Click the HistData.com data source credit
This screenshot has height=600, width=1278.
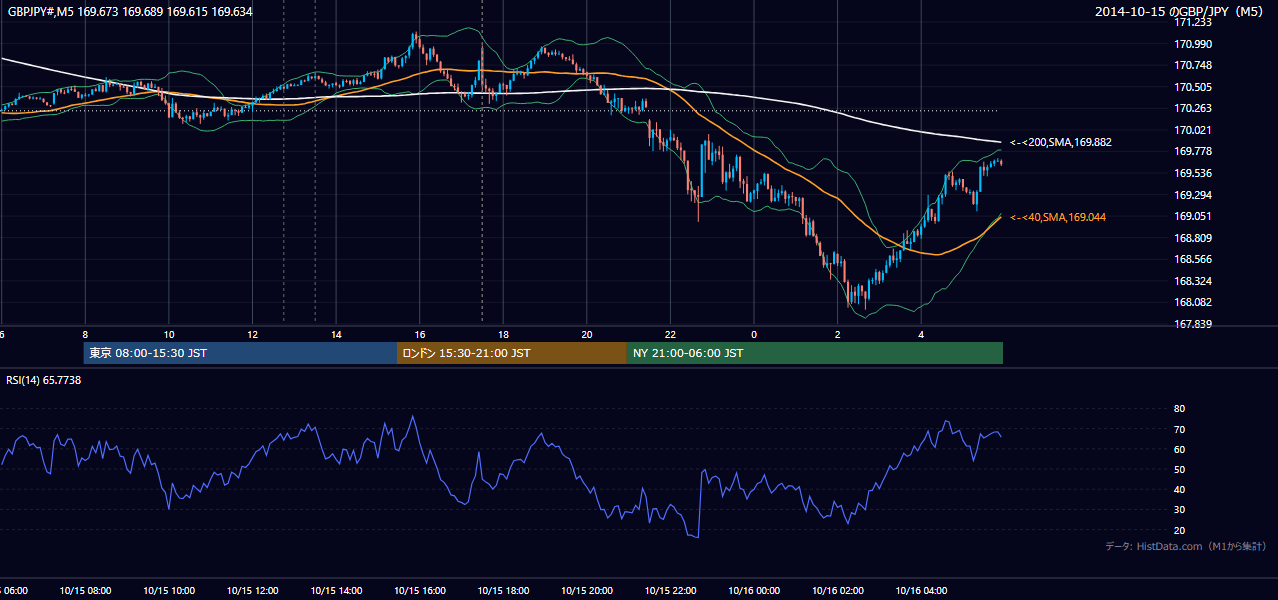point(1186,546)
